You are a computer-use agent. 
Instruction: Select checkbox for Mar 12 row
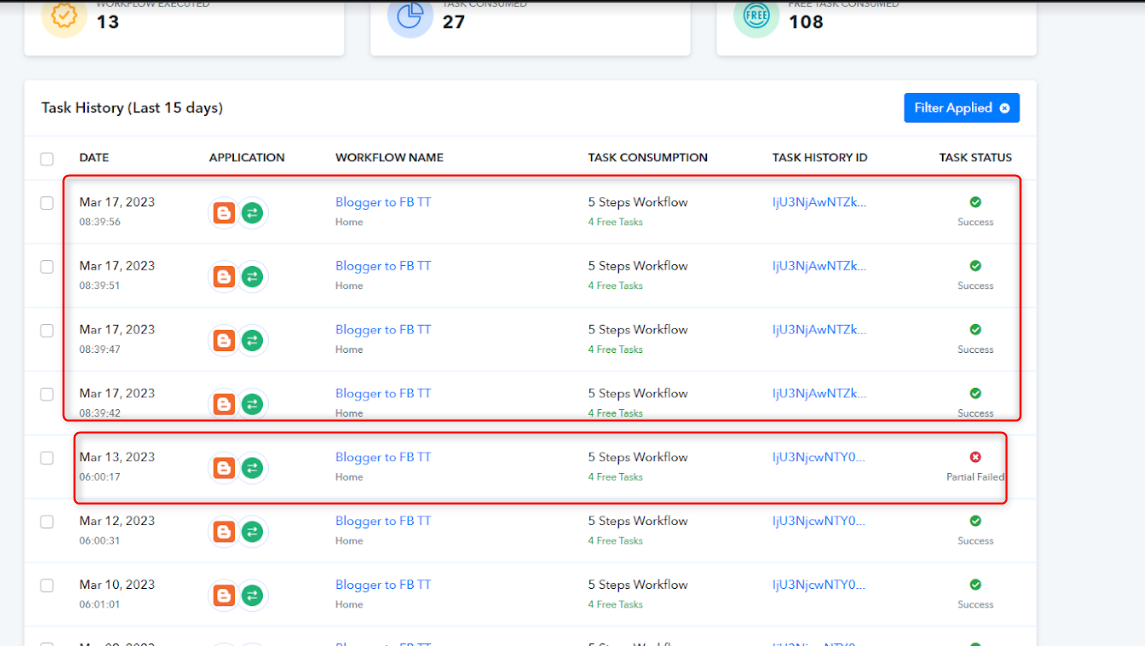pyautogui.click(x=47, y=521)
